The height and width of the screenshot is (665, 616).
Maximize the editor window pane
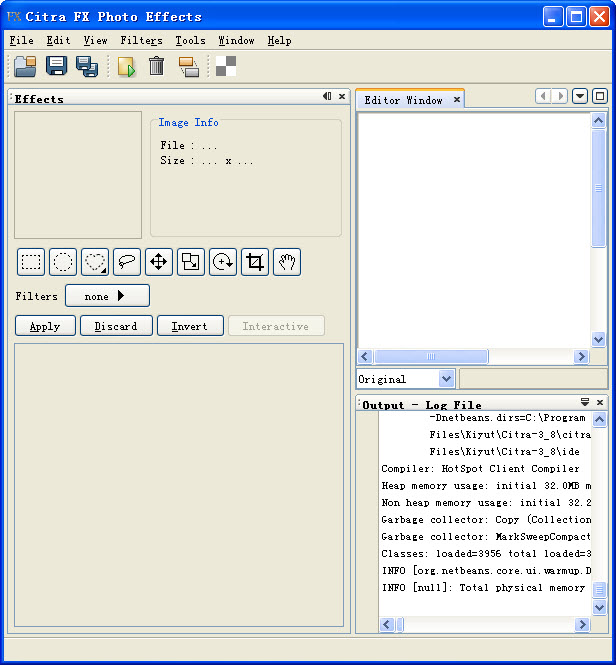pyautogui.click(x=600, y=96)
